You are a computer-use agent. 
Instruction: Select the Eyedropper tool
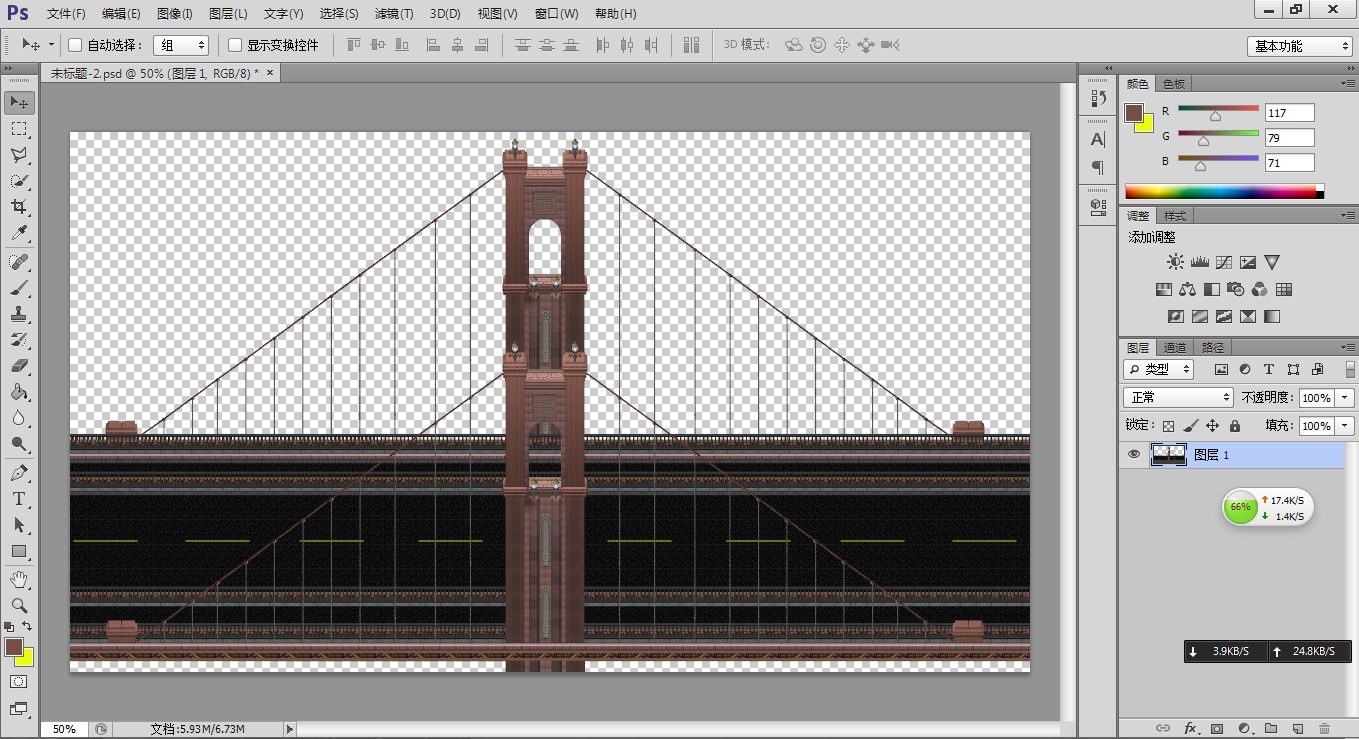coord(19,233)
